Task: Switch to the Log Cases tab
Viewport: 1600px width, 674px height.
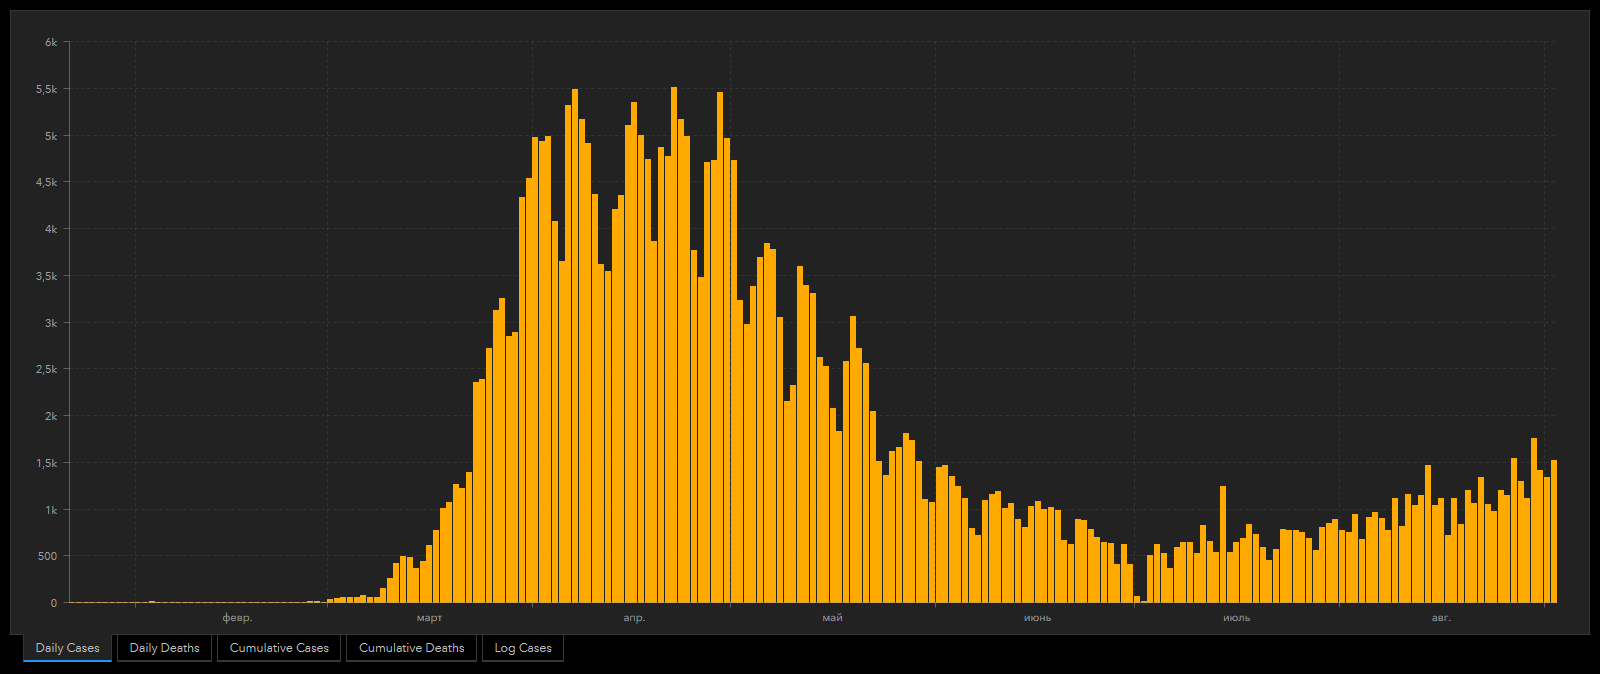Action: 523,648
